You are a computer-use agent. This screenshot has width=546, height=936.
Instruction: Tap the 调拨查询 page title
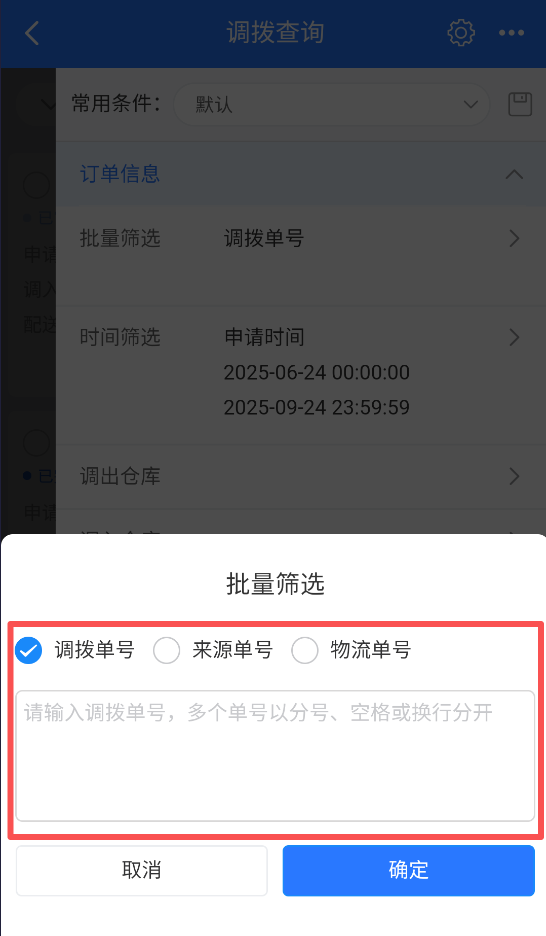click(x=275, y=32)
